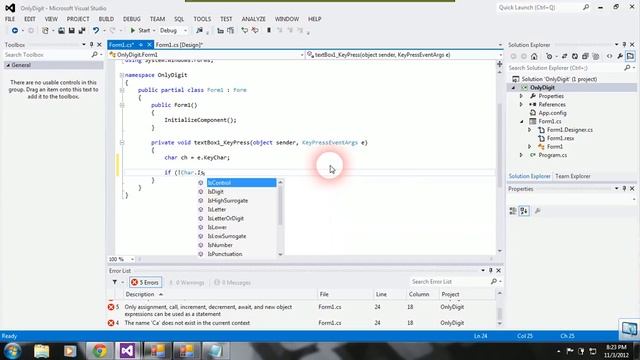The image size is (640, 360).
Task: Click the Save toolbar icon
Action: [71, 31]
